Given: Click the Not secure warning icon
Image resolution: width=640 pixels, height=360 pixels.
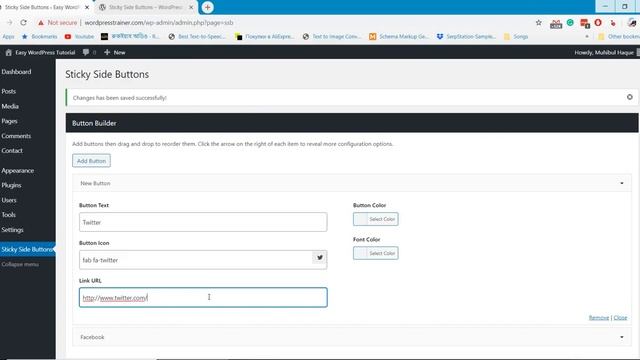Looking at the screenshot, I should (x=40, y=23).
